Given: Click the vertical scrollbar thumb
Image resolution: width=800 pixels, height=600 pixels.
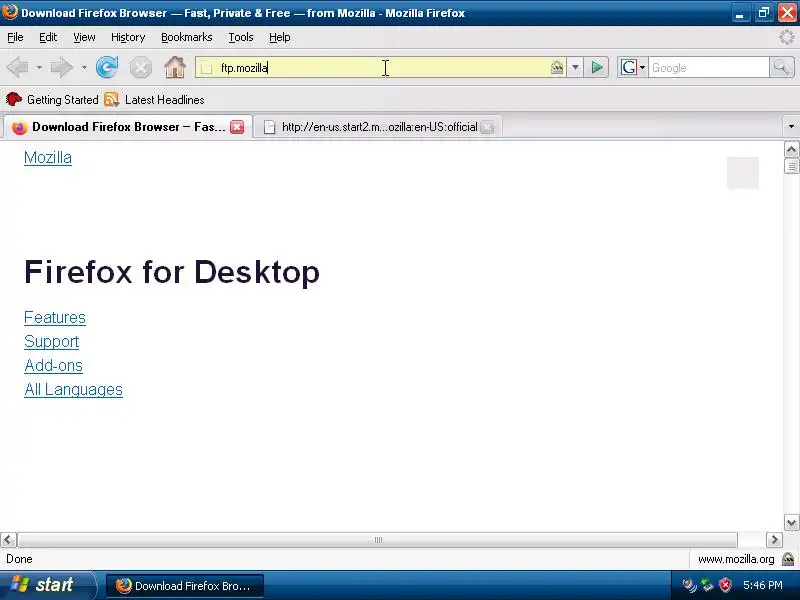Looking at the screenshot, I should click(791, 166).
